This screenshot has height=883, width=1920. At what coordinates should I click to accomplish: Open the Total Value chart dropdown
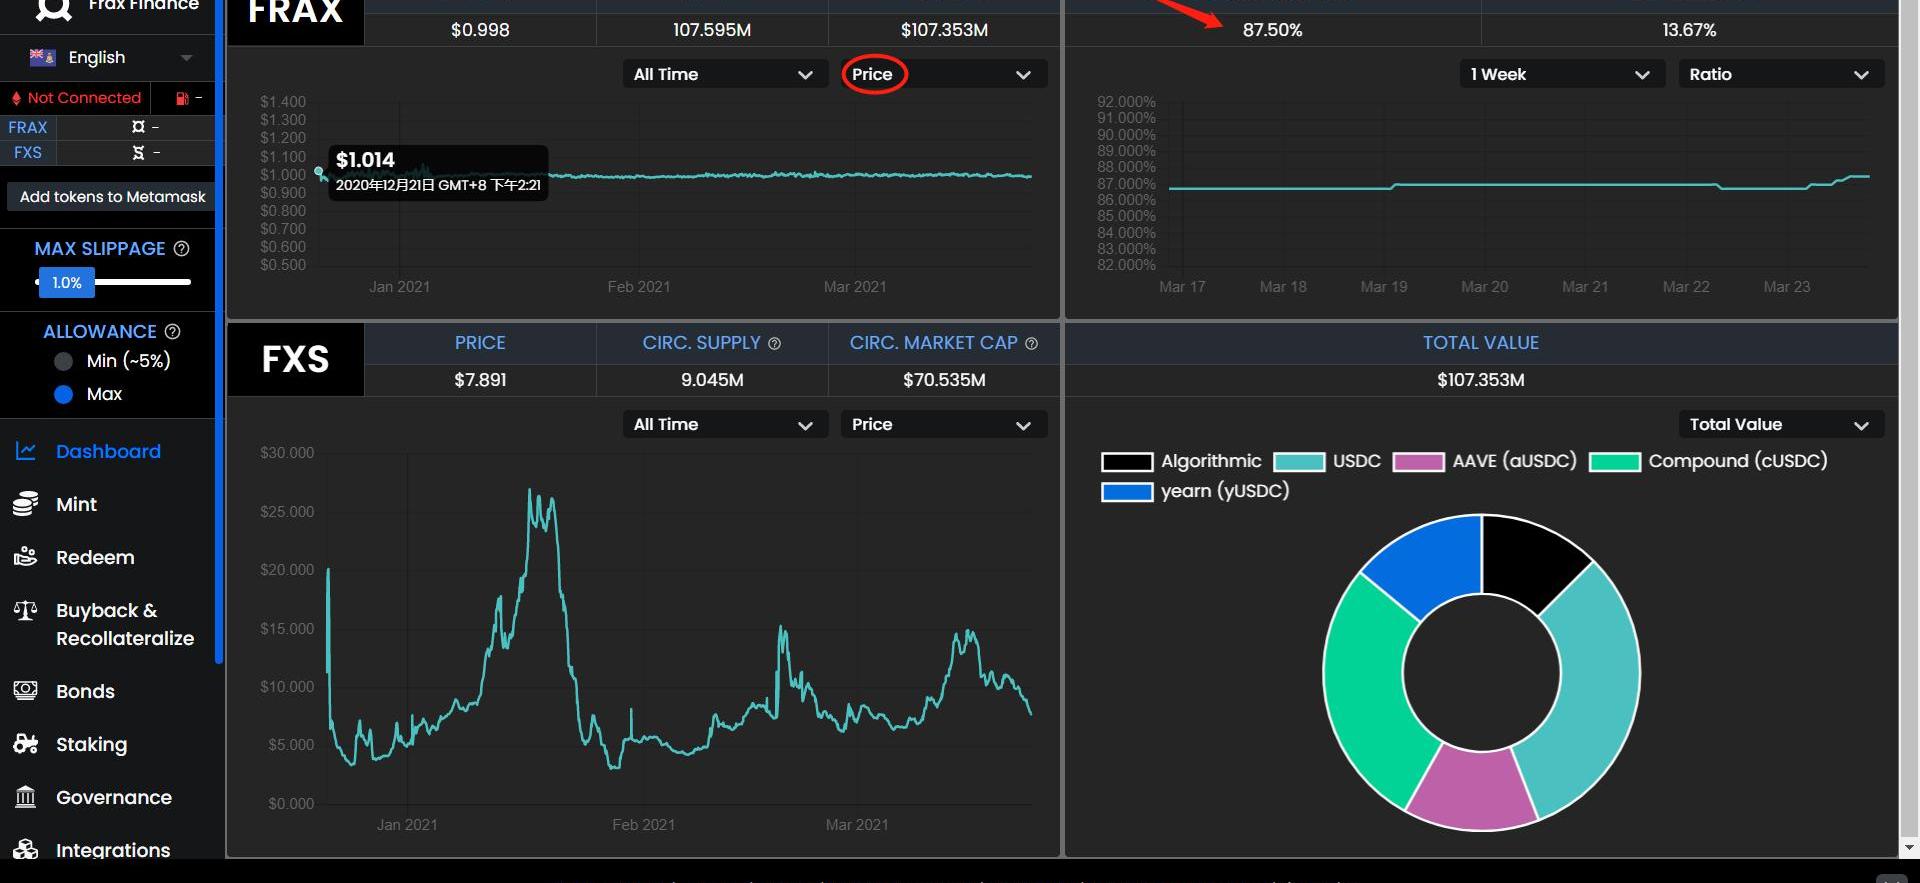click(x=1780, y=425)
